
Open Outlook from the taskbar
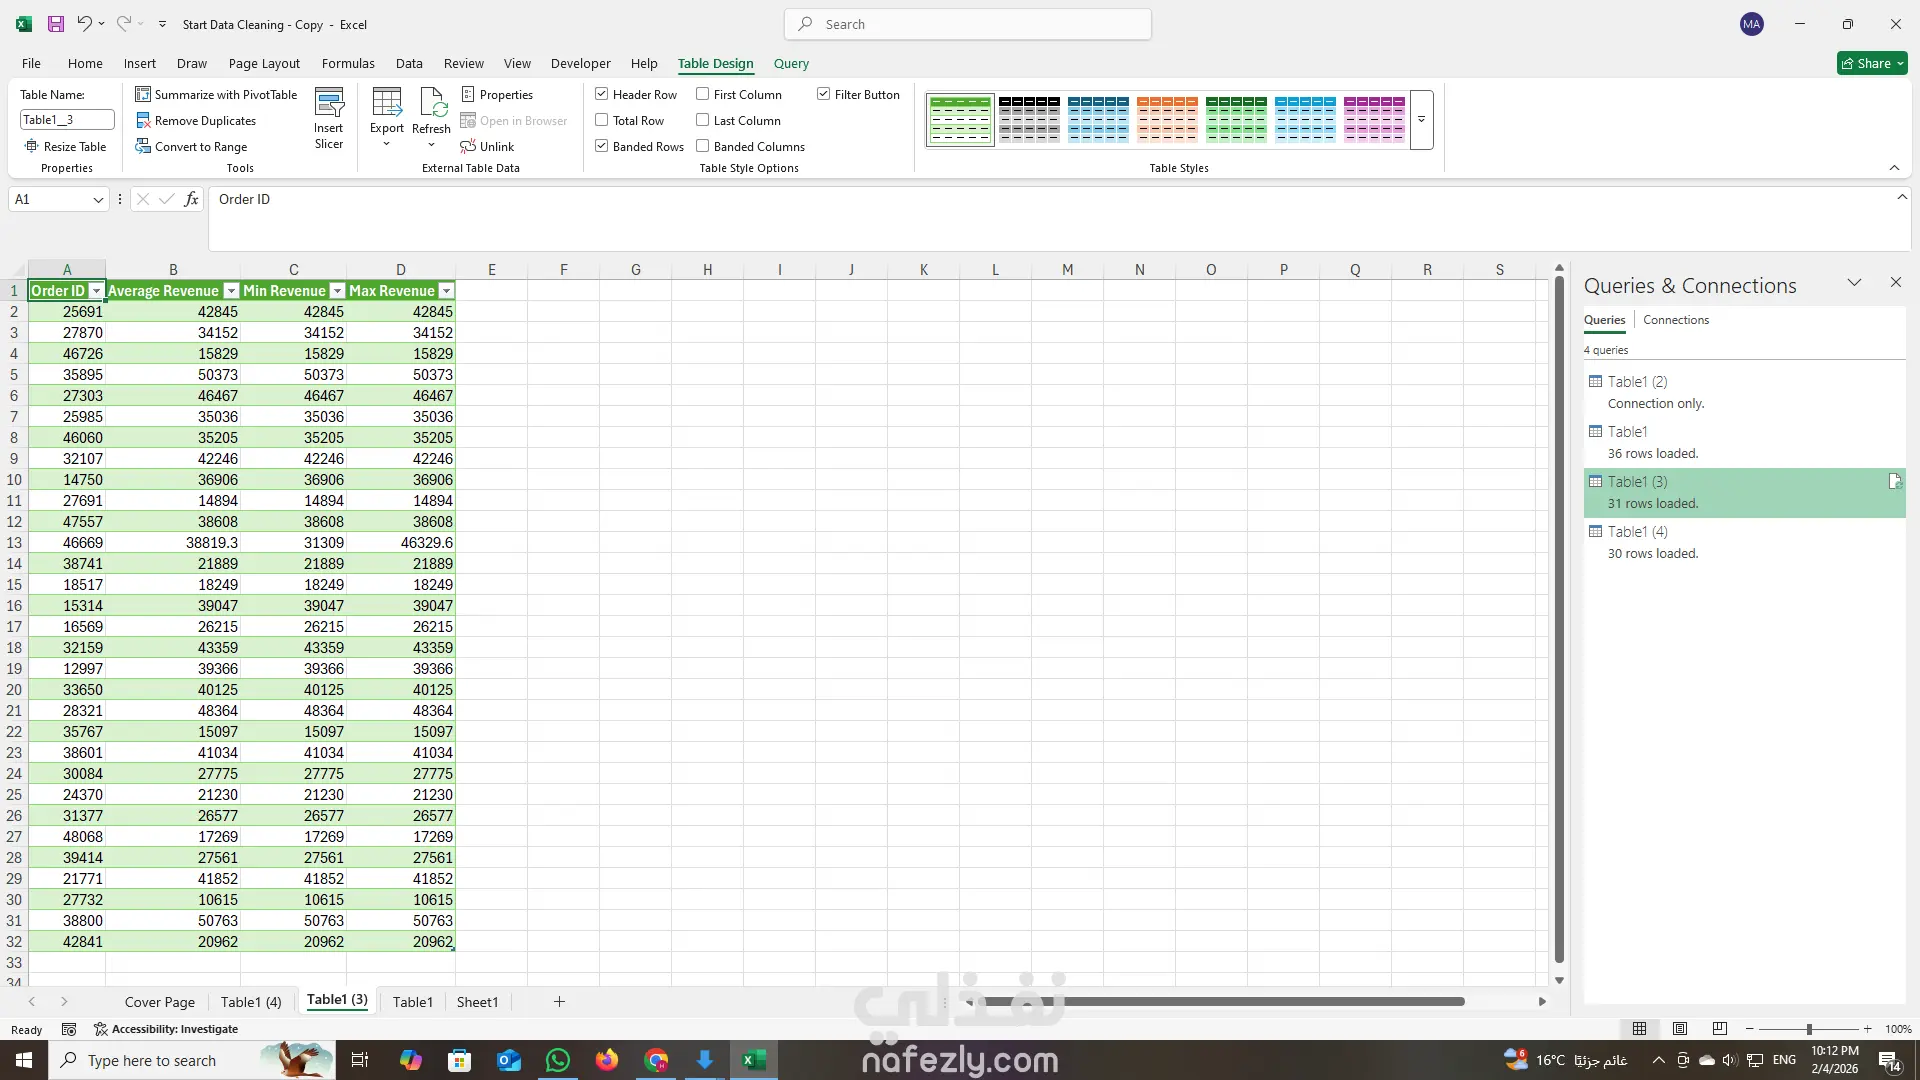(x=509, y=1060)
